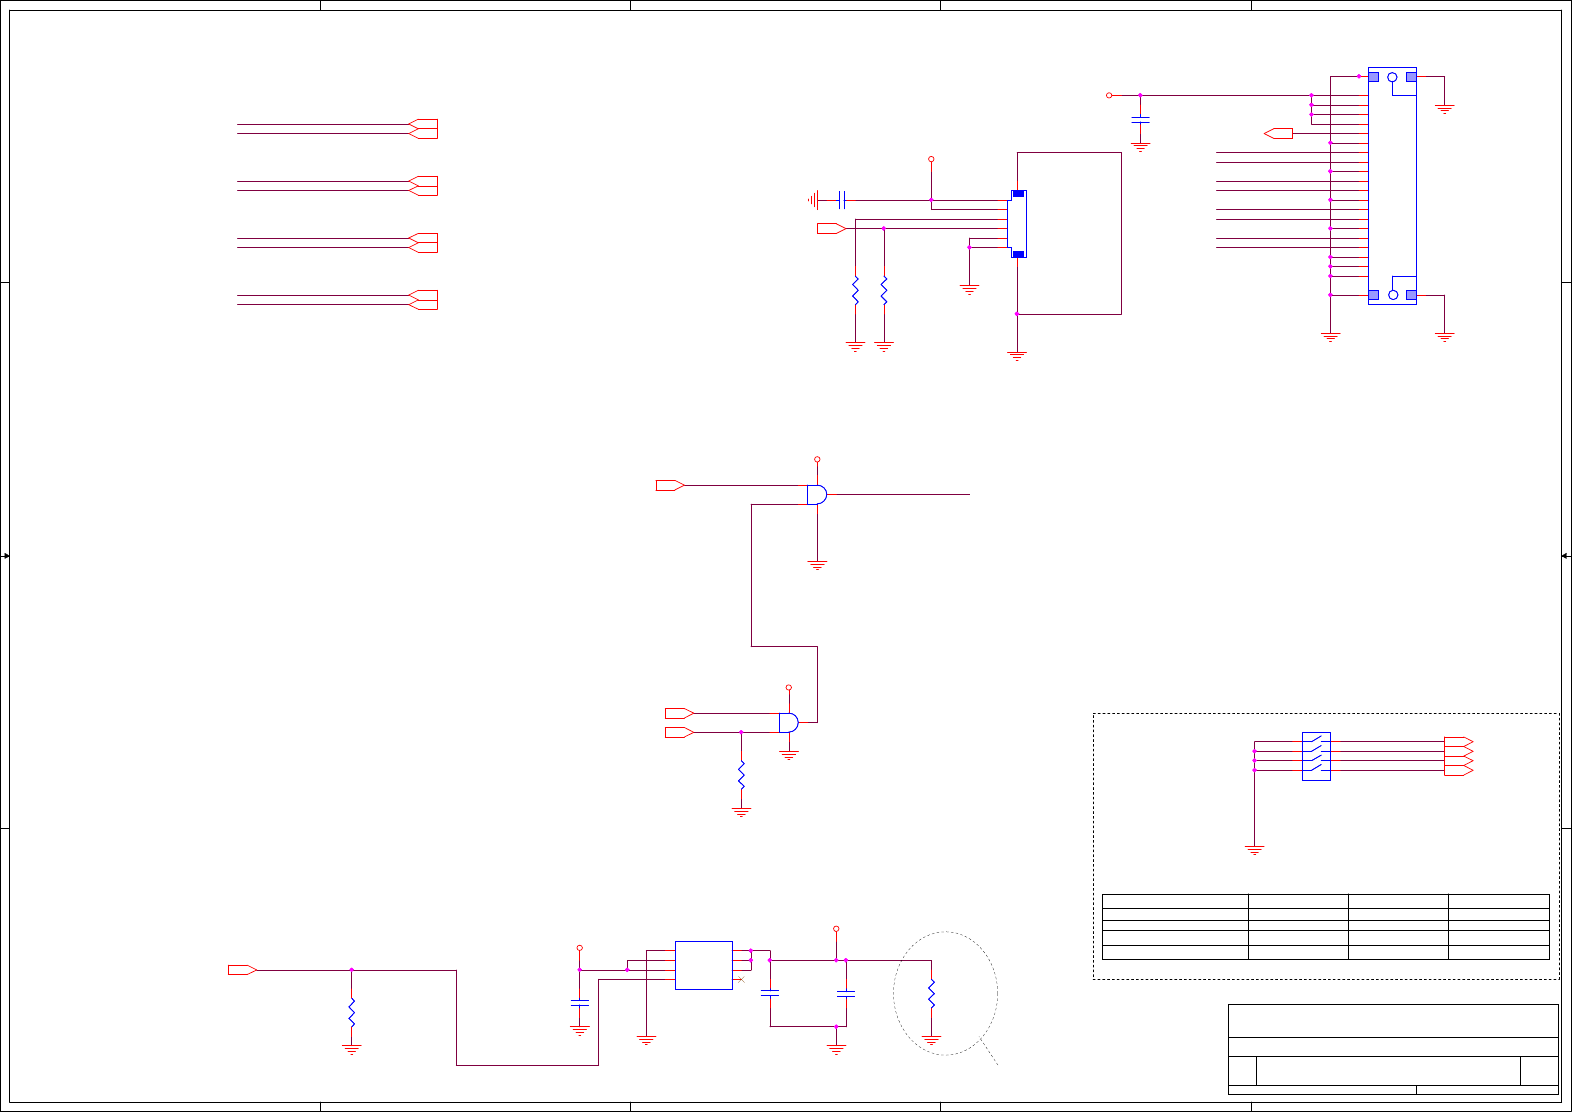The height and width of the screenshot is (1112, 1572).
Task: Select the horizontal capacitor next to the sideways ground
Action: point(842,200)
